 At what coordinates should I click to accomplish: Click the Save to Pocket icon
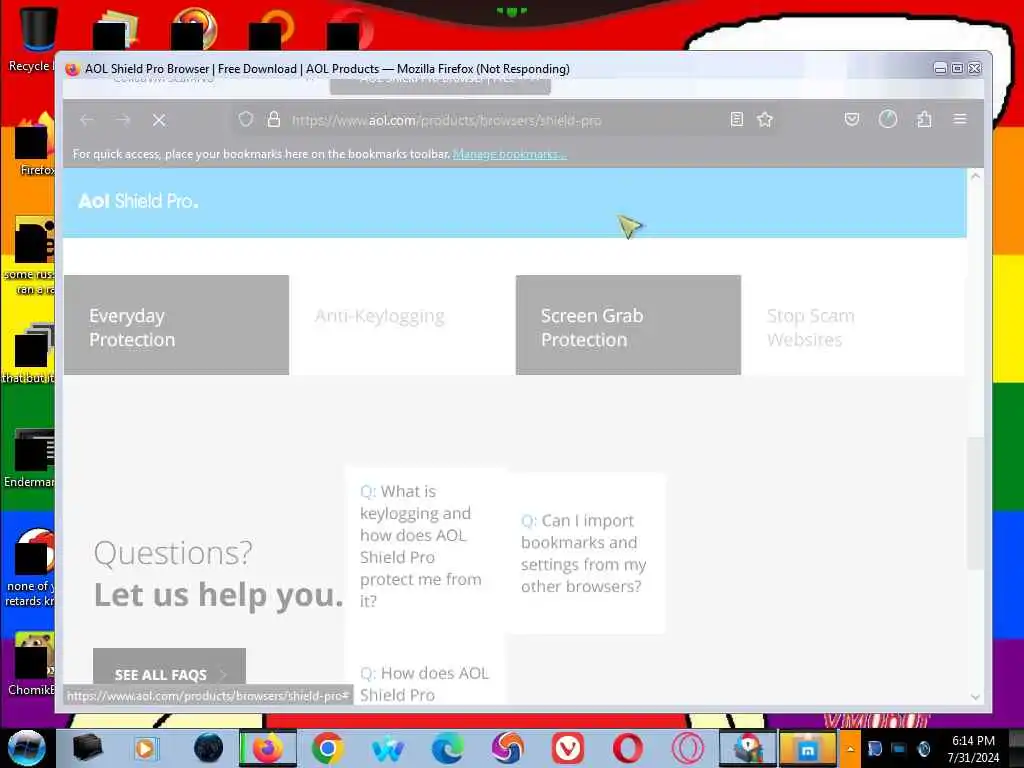(852, 120)
